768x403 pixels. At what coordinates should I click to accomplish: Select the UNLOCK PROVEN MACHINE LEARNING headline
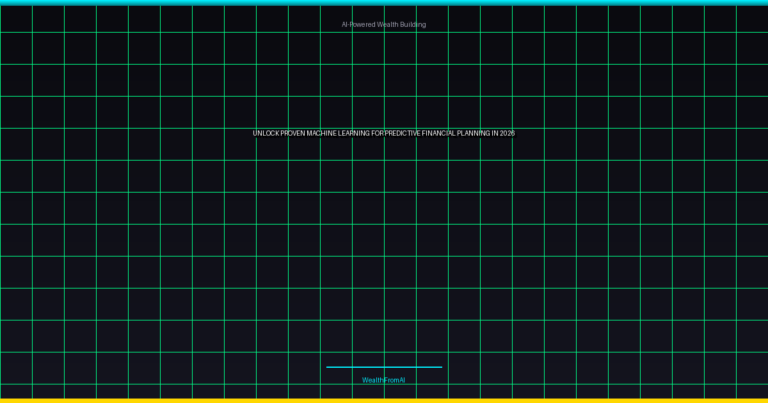pyautogui.click(x=383, y=133)
